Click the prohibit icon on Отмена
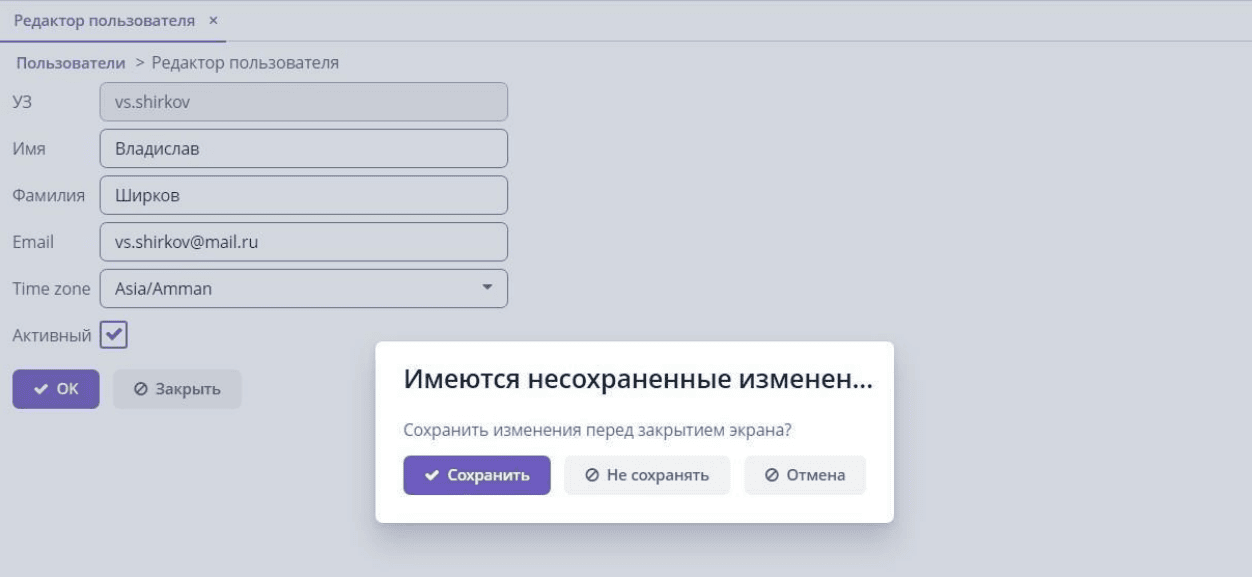 pyautogui.click(x=772, y=476)
